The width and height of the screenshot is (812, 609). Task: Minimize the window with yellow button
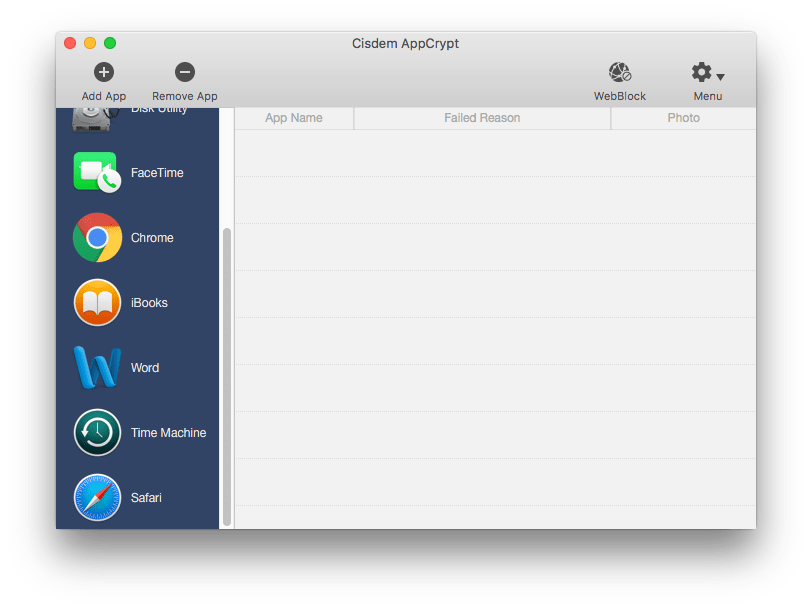90,43
